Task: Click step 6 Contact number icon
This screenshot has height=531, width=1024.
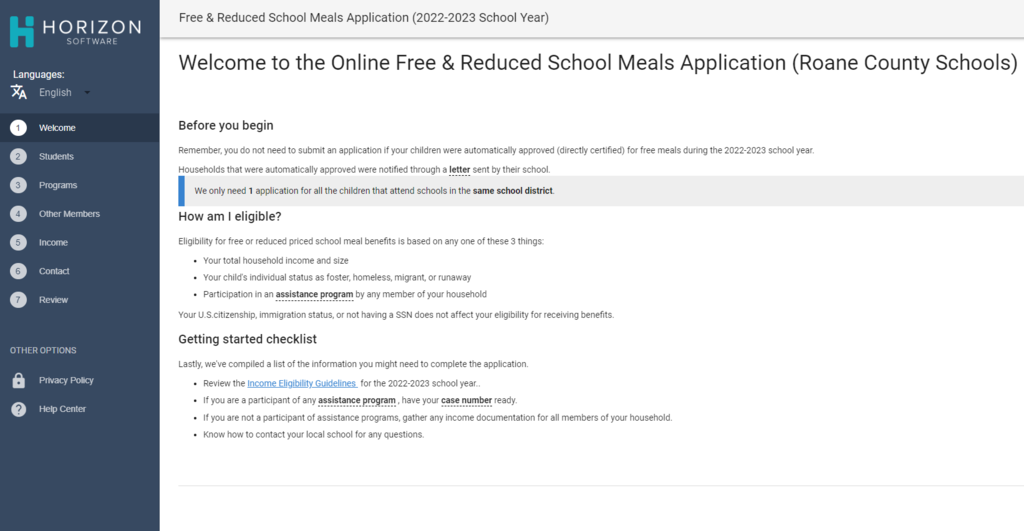Action: coord(18,271)
